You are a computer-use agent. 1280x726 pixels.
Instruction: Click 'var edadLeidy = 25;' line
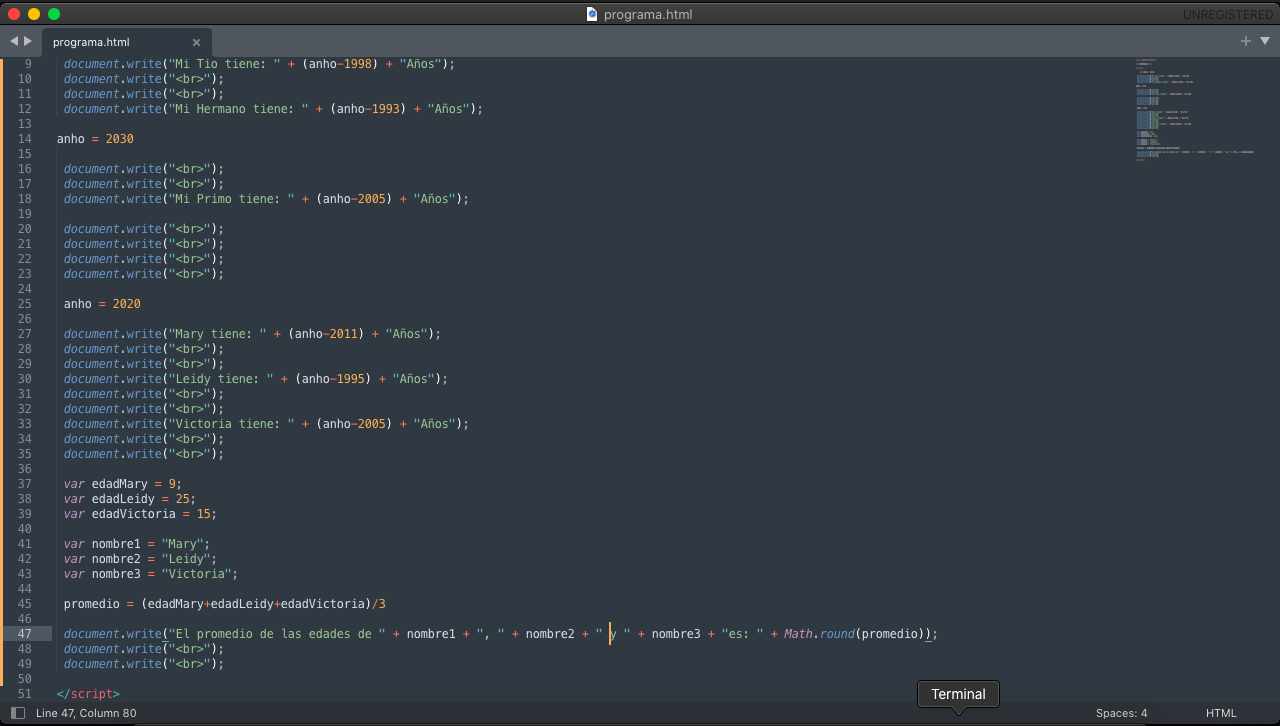130,499
